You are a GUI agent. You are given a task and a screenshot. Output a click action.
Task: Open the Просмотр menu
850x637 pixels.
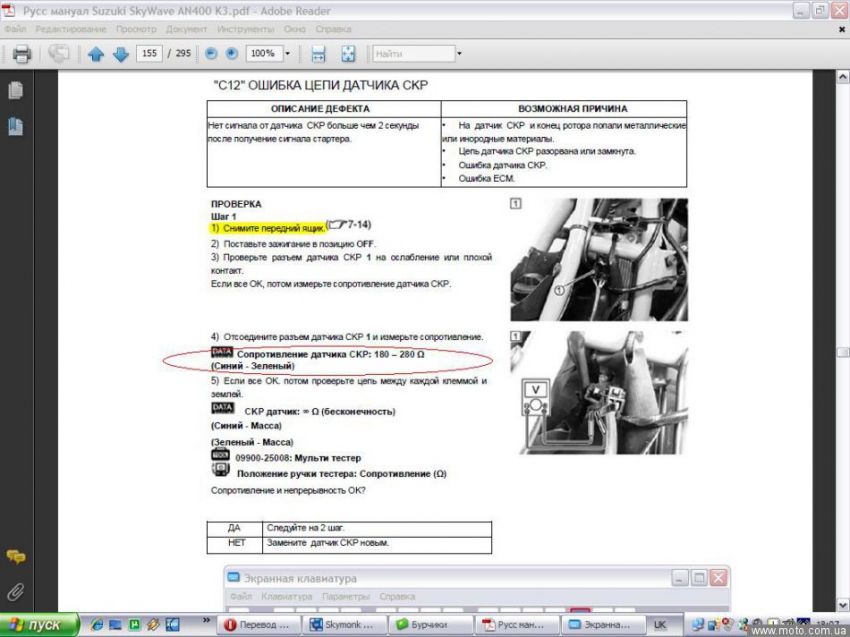tap(136, 29)
